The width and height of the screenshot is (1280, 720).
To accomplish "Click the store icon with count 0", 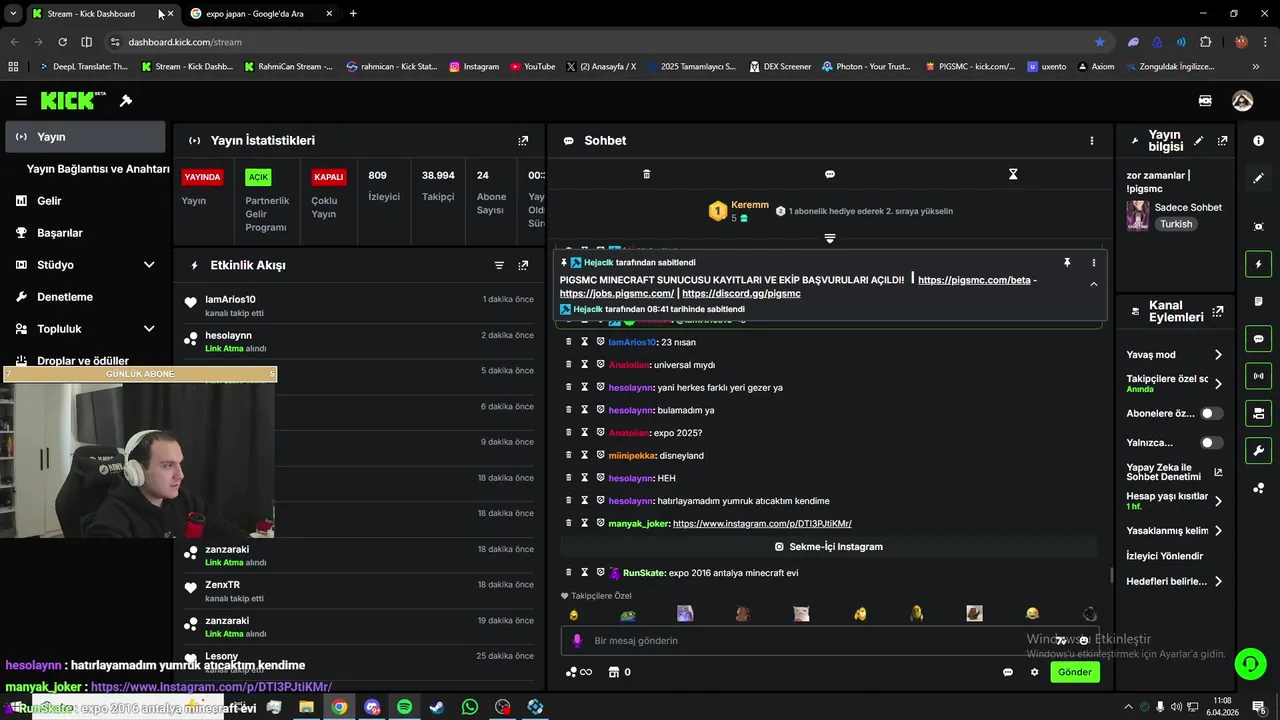I will tap(620, 672).
